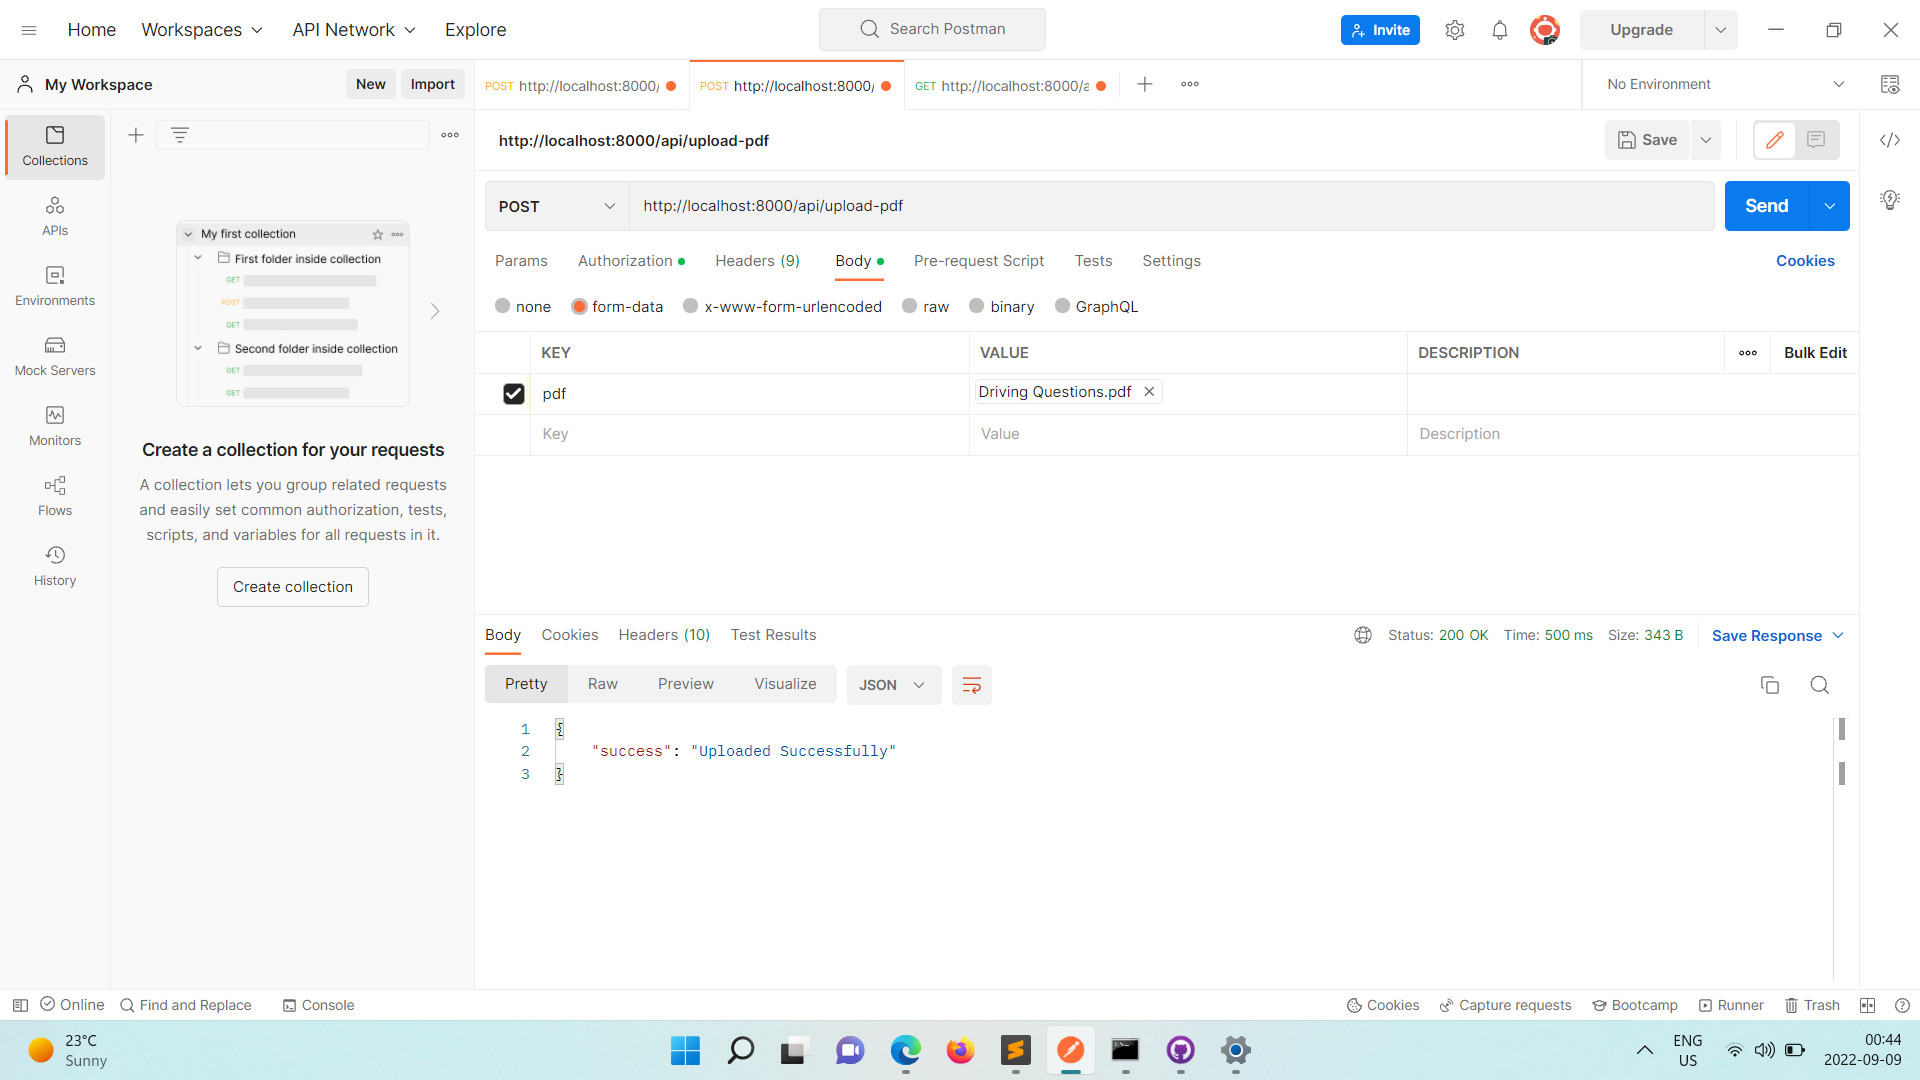Open the JSON response format dropdown
Image resolution: width=1920 pixels, height=1080 pixels.
point(893,685)
